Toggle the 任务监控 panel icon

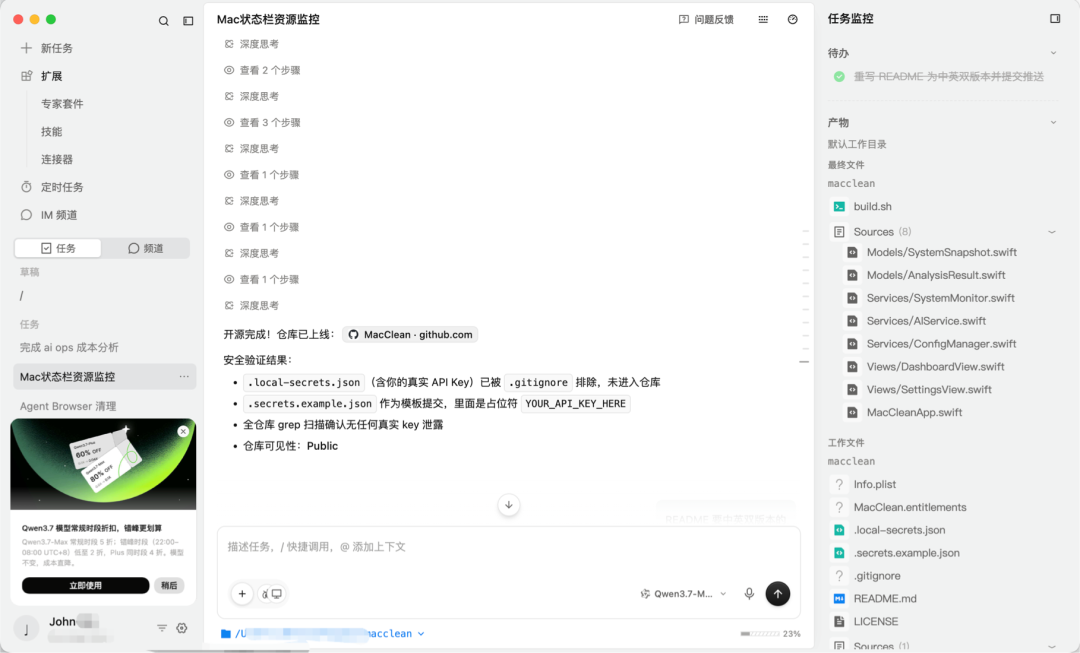pyautogui.click(x=1055, y=19)
